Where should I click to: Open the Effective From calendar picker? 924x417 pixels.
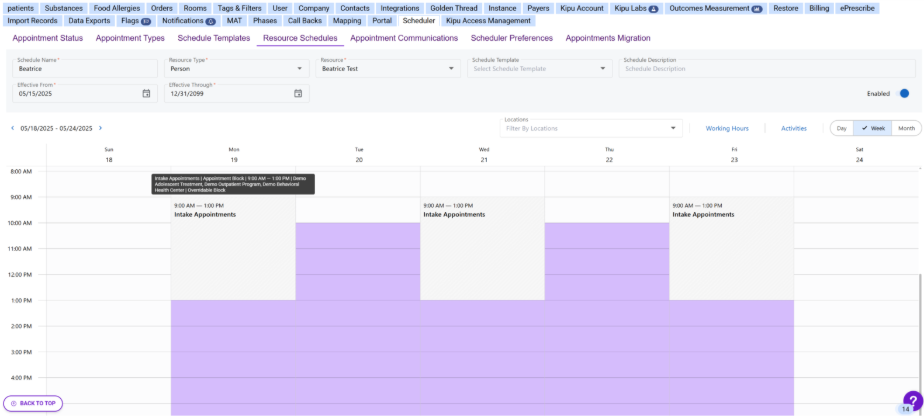point(146,93)
